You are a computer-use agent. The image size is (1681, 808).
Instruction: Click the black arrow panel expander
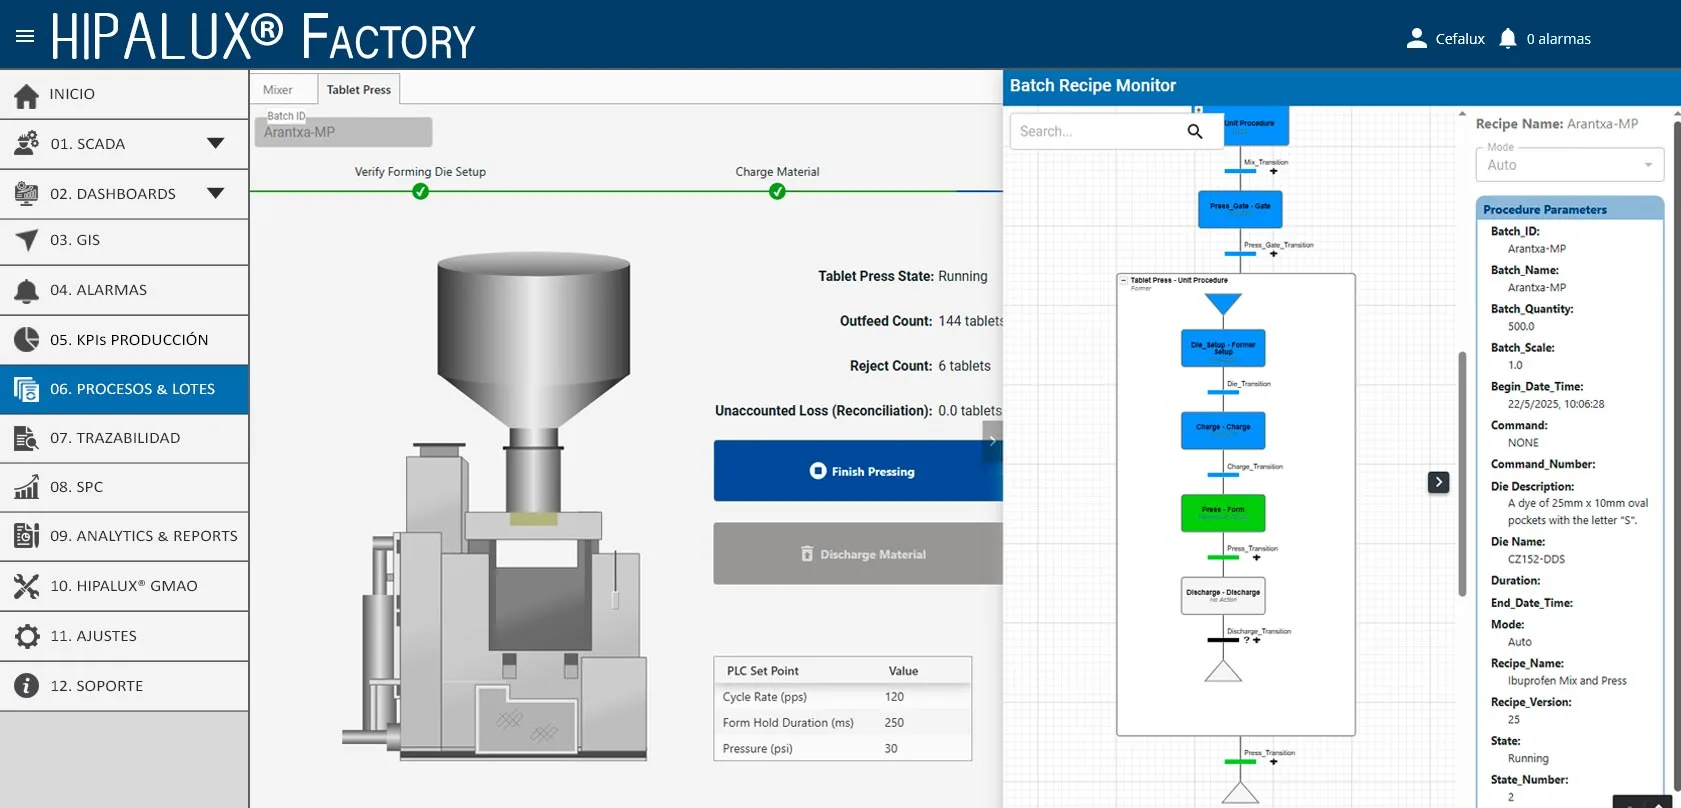[1438, 482]
